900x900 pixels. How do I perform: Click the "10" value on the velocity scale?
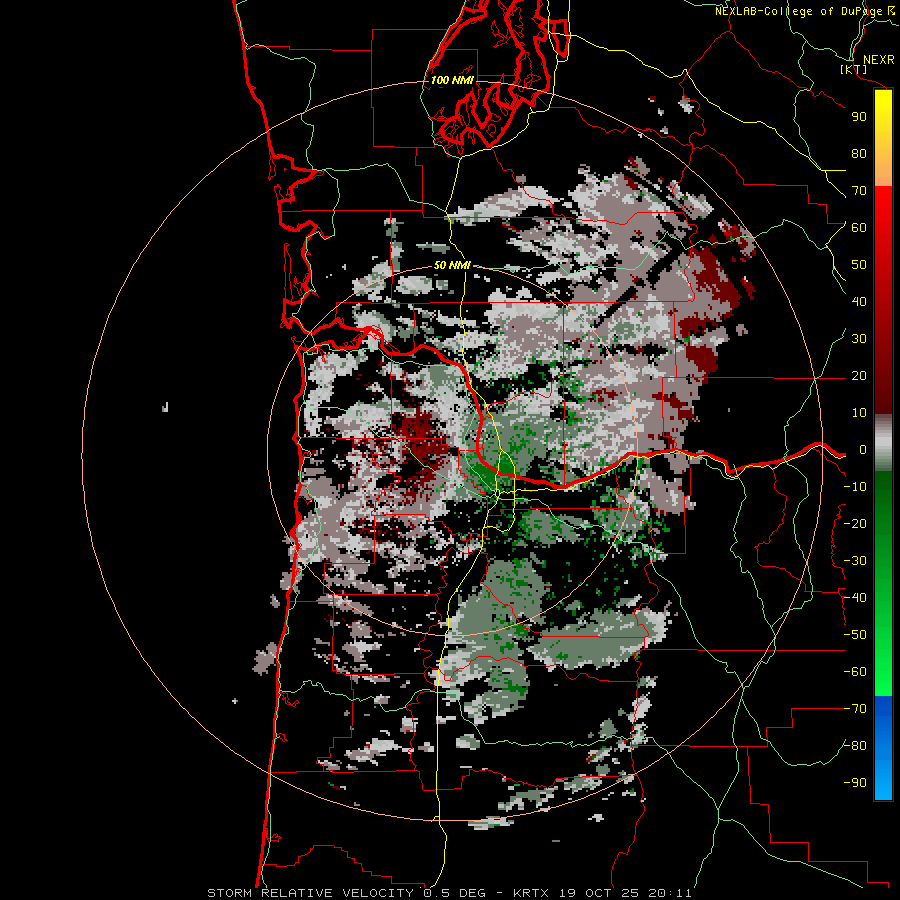tap(859, 413)
